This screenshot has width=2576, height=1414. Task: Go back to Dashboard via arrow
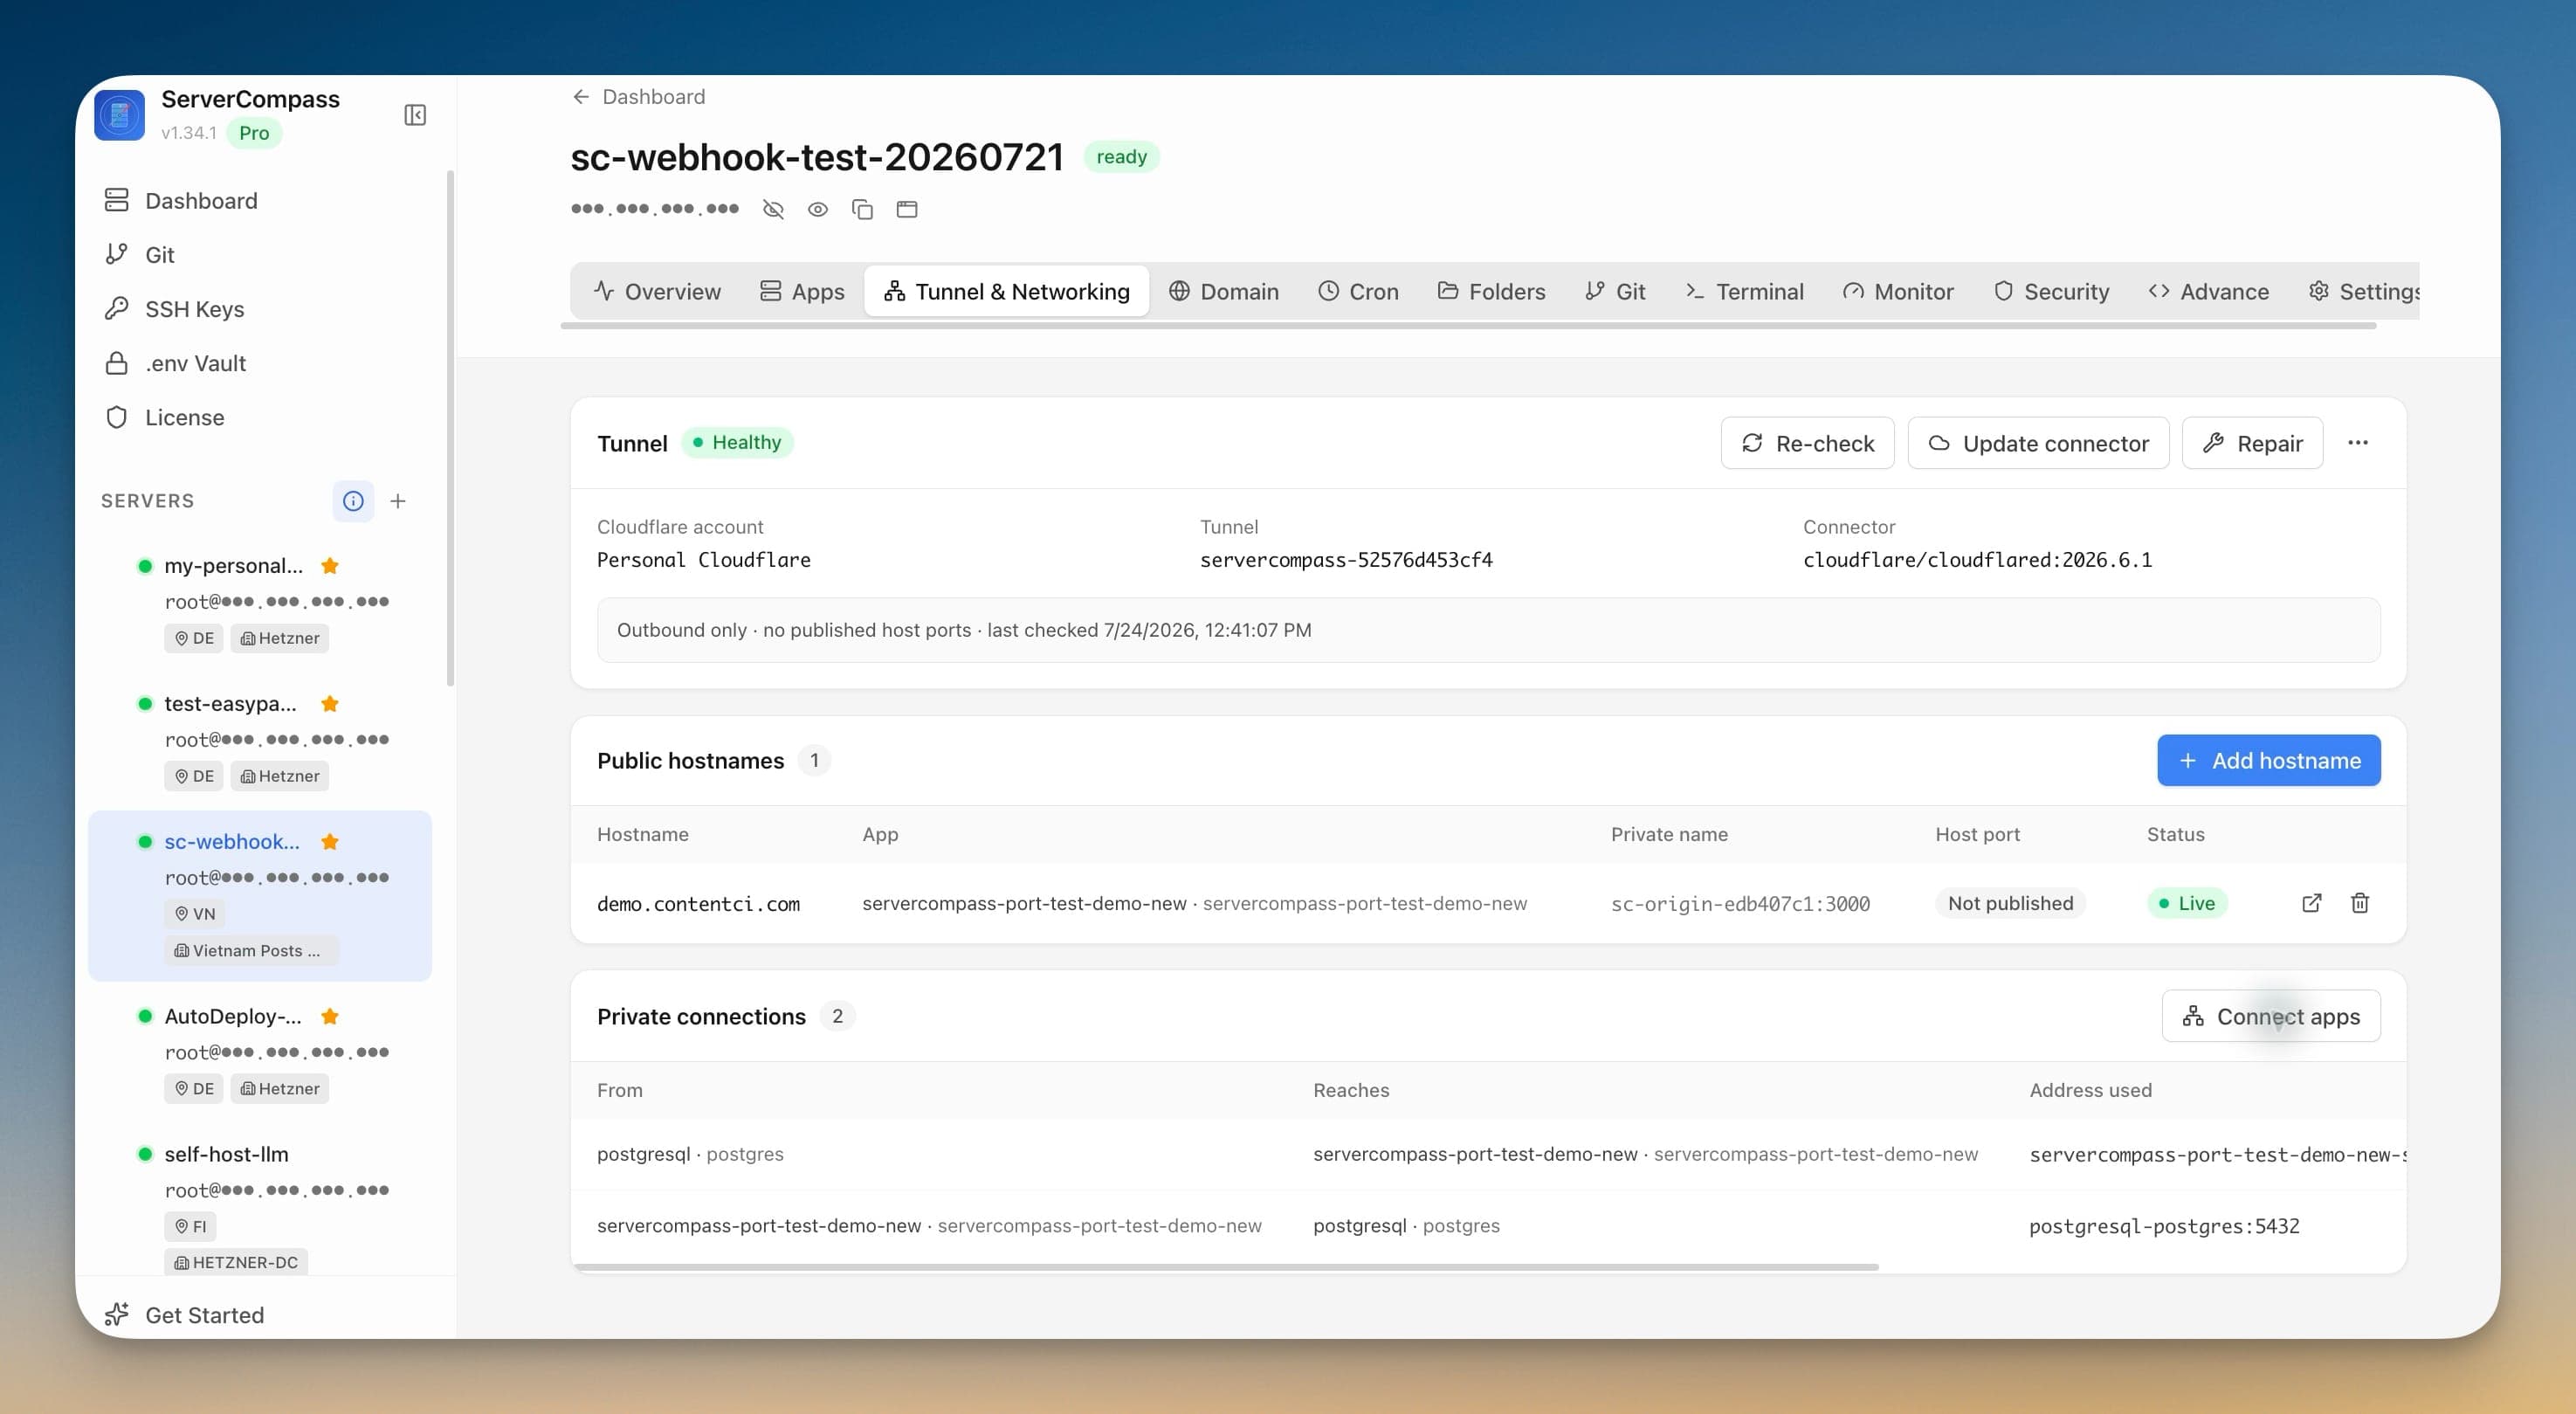[580, 97]
